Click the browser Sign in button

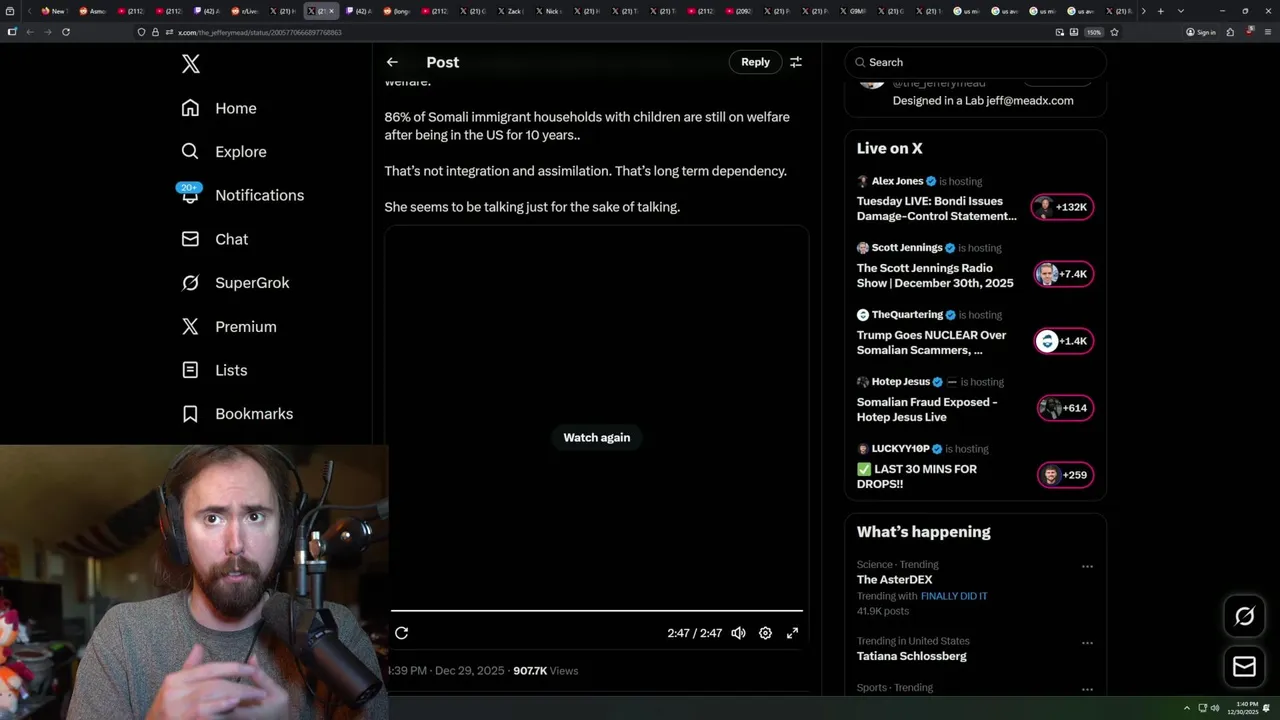coord(1201,32)
